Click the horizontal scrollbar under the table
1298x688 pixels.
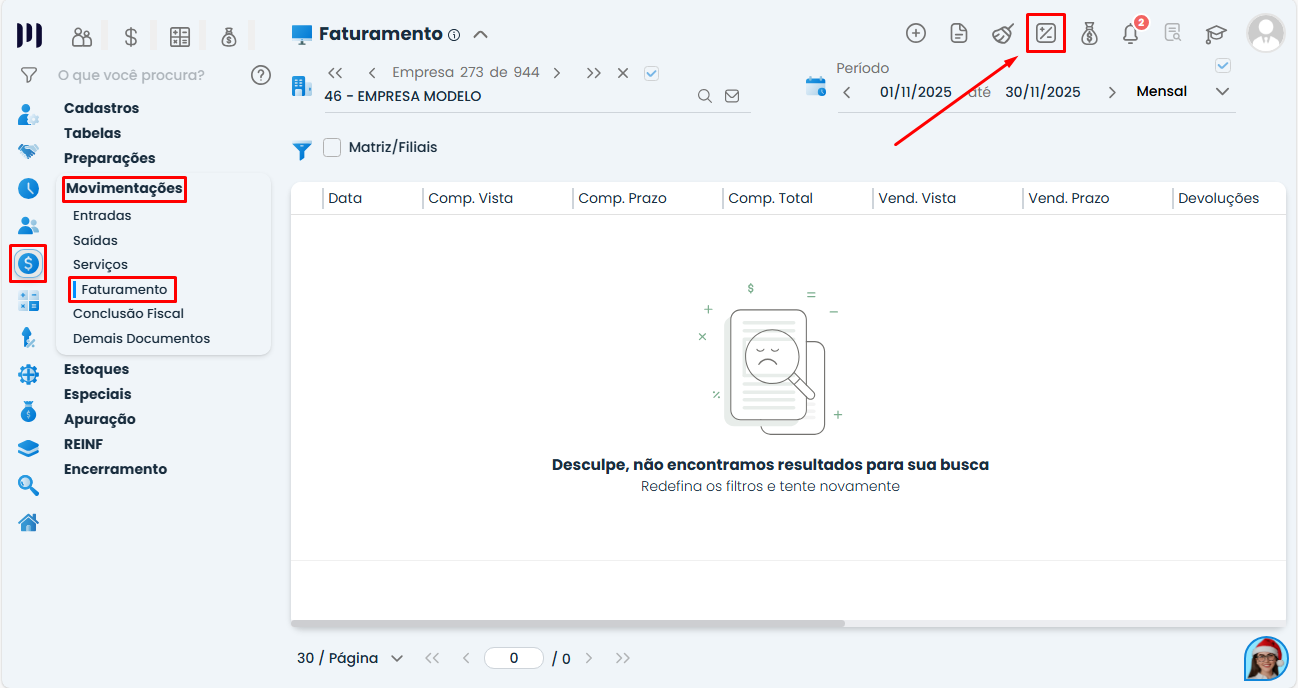pyautogui.click(x=568, y=624)
